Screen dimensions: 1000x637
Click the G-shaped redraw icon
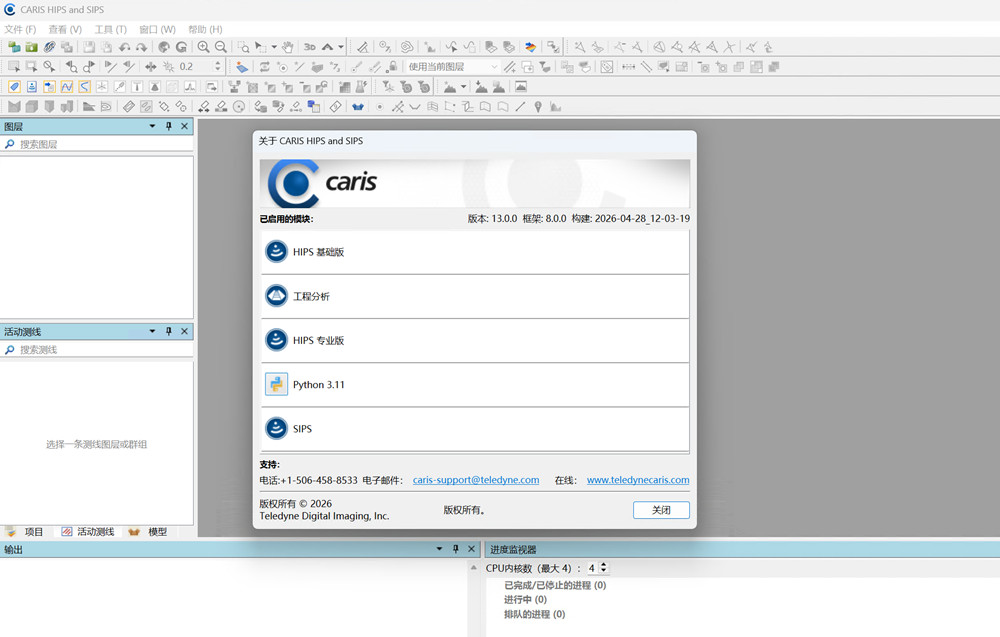pyautogui.click(x=181, y=47)
